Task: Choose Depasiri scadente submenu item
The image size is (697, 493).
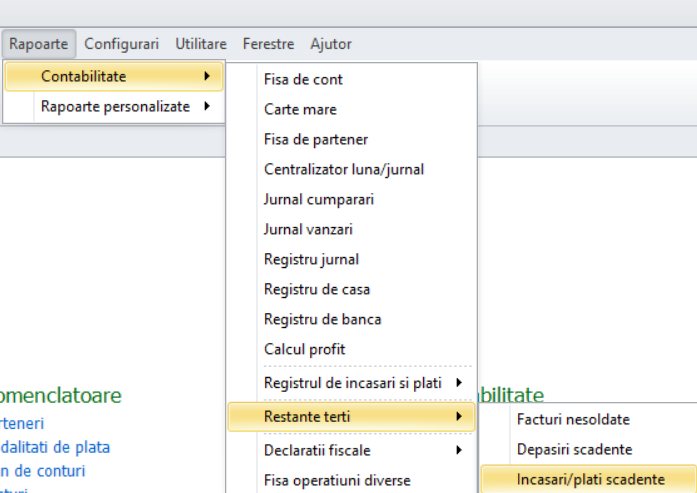Action: point(574,449)
